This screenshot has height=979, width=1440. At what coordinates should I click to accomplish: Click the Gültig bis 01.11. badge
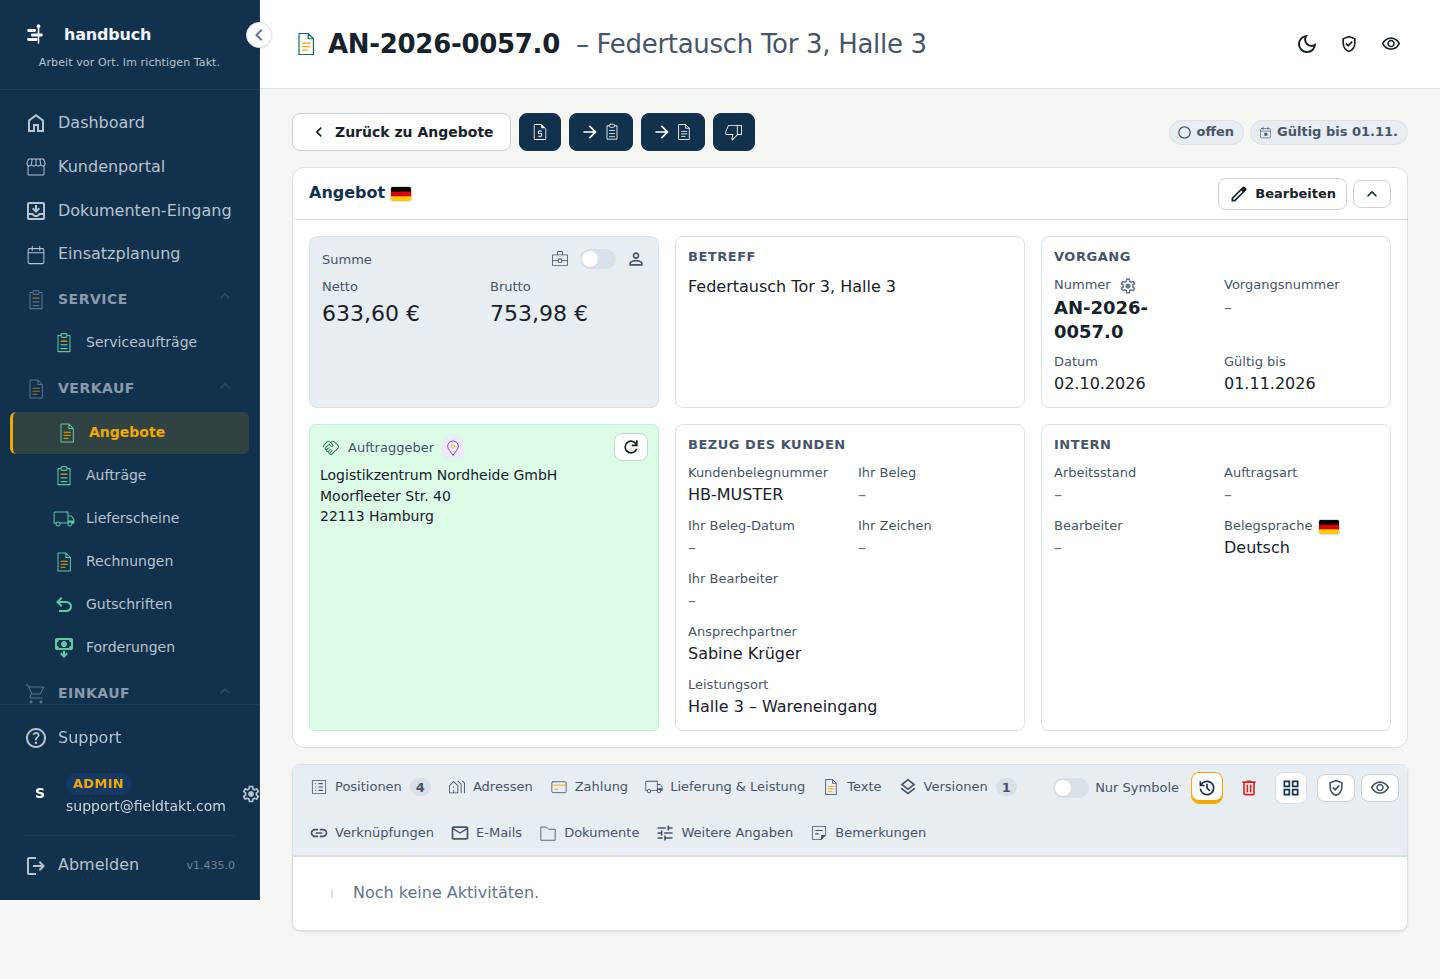click(x=1328, y=132)
